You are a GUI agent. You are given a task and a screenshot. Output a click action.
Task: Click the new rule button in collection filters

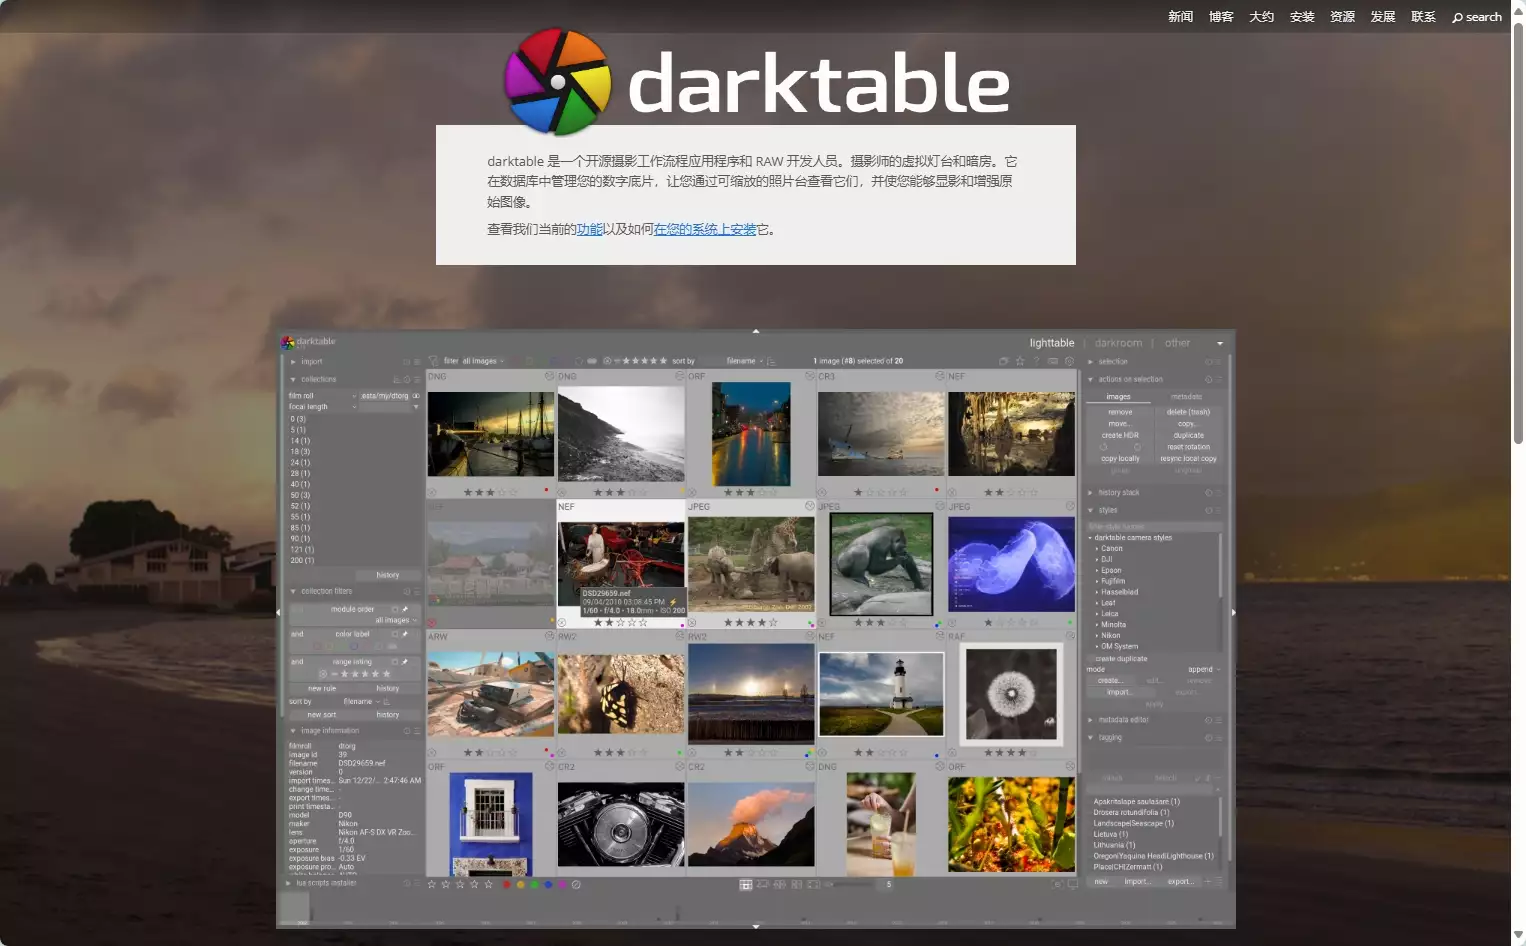(322, 689)
